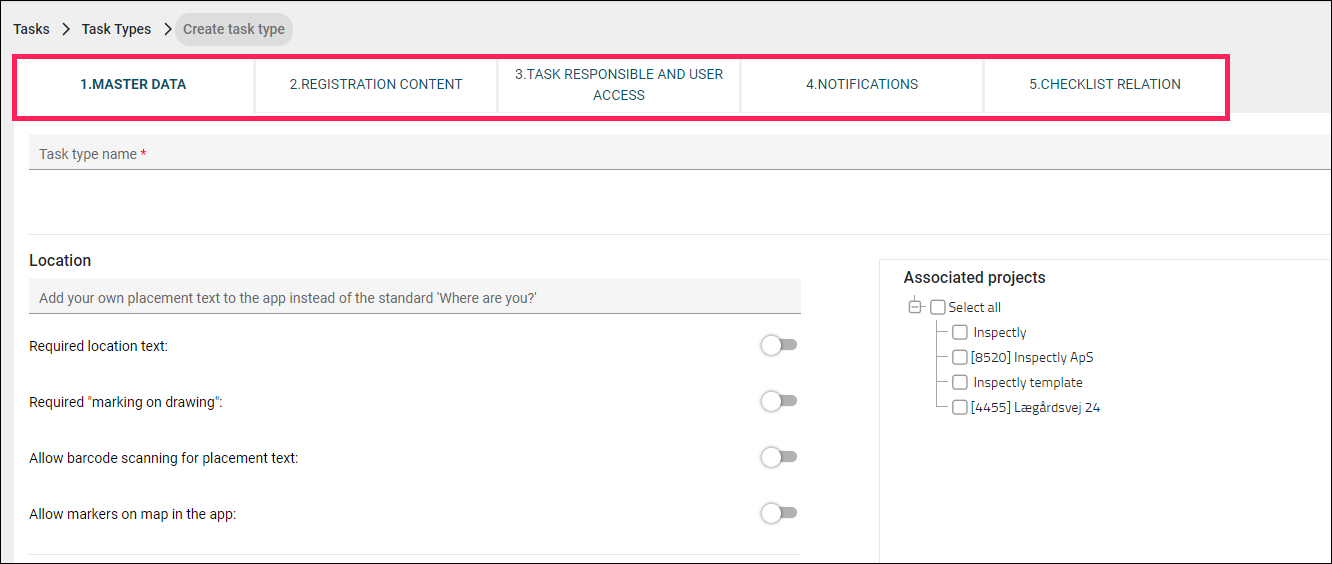Toggle Required marking on drawing switch
This screenshot has height=564, width=1332.
[779, 401]
